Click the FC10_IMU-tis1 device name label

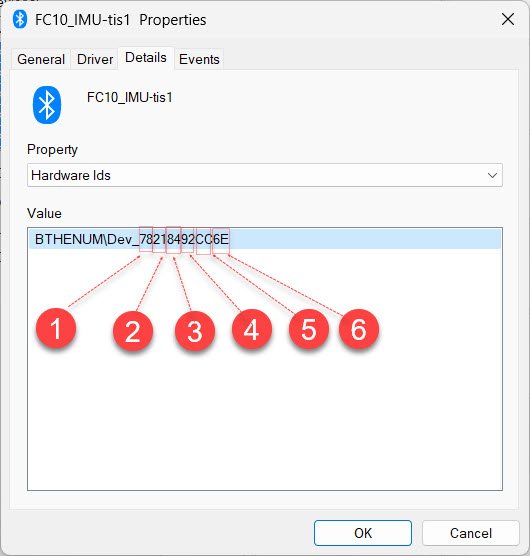(130, 98)
